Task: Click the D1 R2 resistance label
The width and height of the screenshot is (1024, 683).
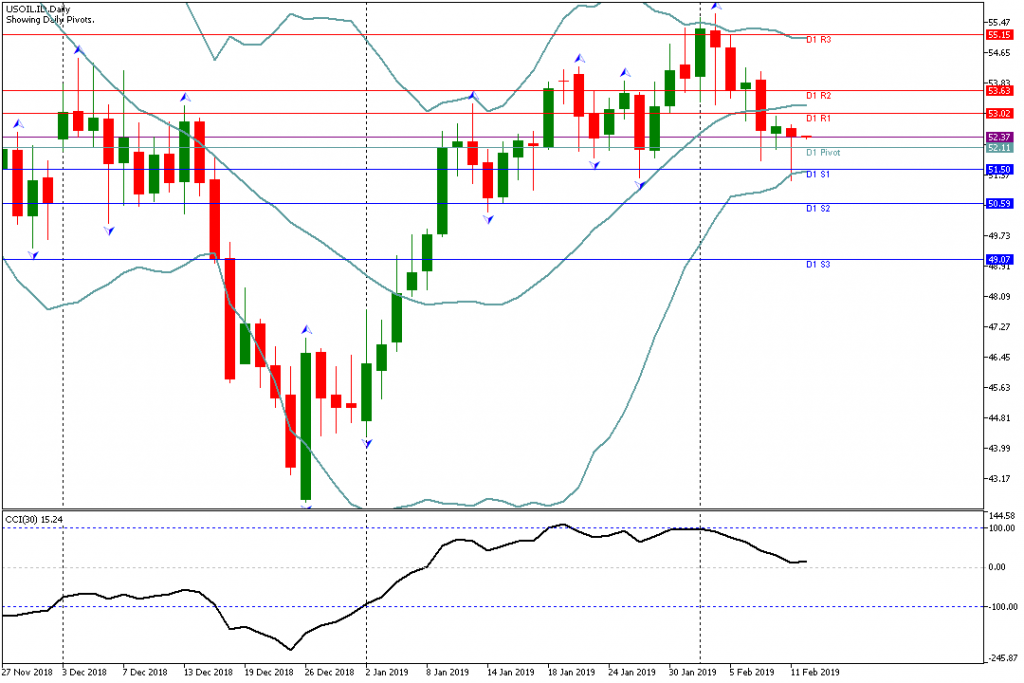Action: (818, 96)
